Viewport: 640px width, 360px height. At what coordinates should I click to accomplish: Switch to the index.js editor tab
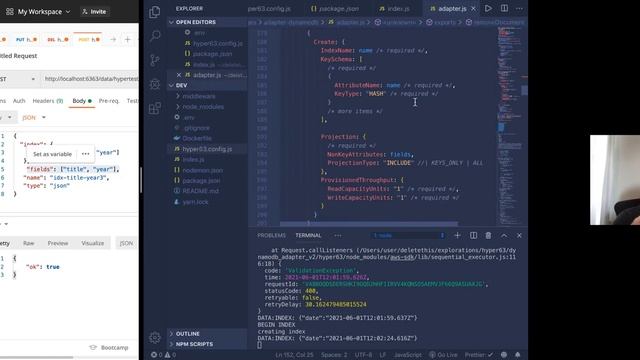click(x=394, y=8)
